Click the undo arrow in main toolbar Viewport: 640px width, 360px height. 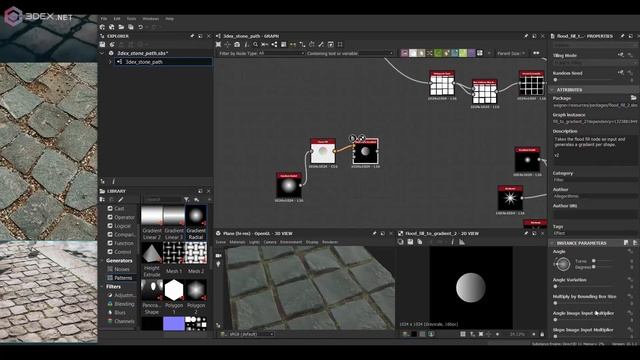pos(140,27)
